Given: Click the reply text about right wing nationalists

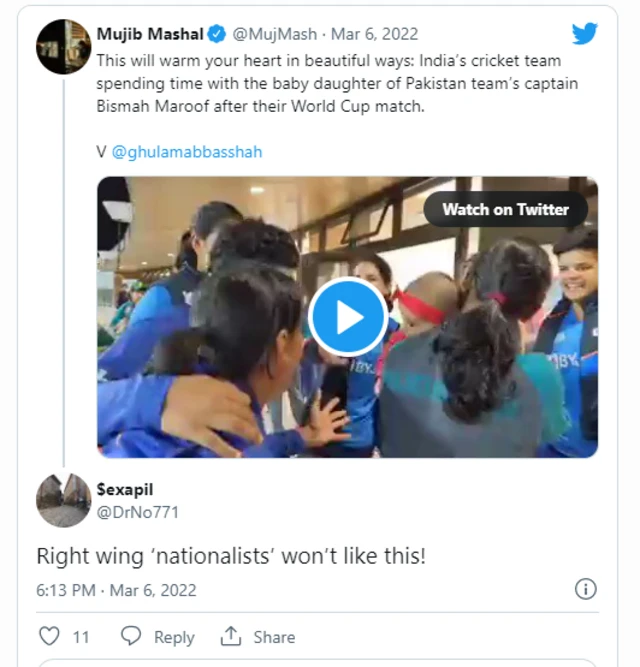Looking at the screenshot, I should pyautogui.click(x=231, y=556).
